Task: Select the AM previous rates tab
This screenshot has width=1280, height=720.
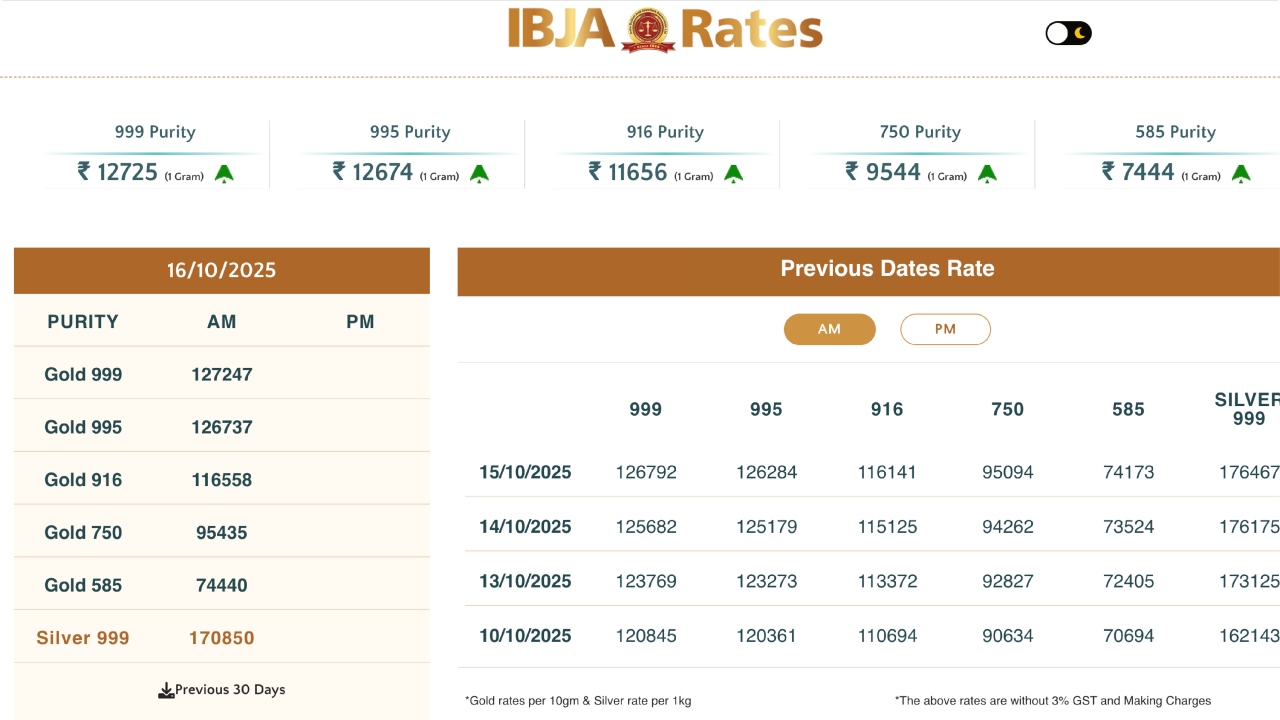Action: pyautogui.click(x=829, y=329)
